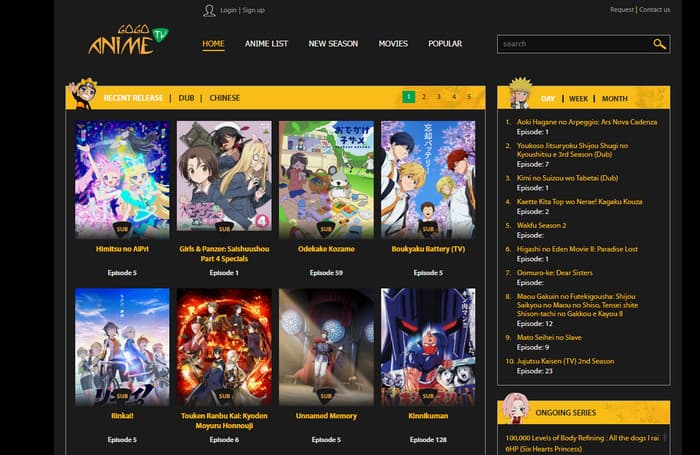Open Maou Gakuin no Futekigousha entry
Viewport: 700px width, 455px height.
[577, 305]
